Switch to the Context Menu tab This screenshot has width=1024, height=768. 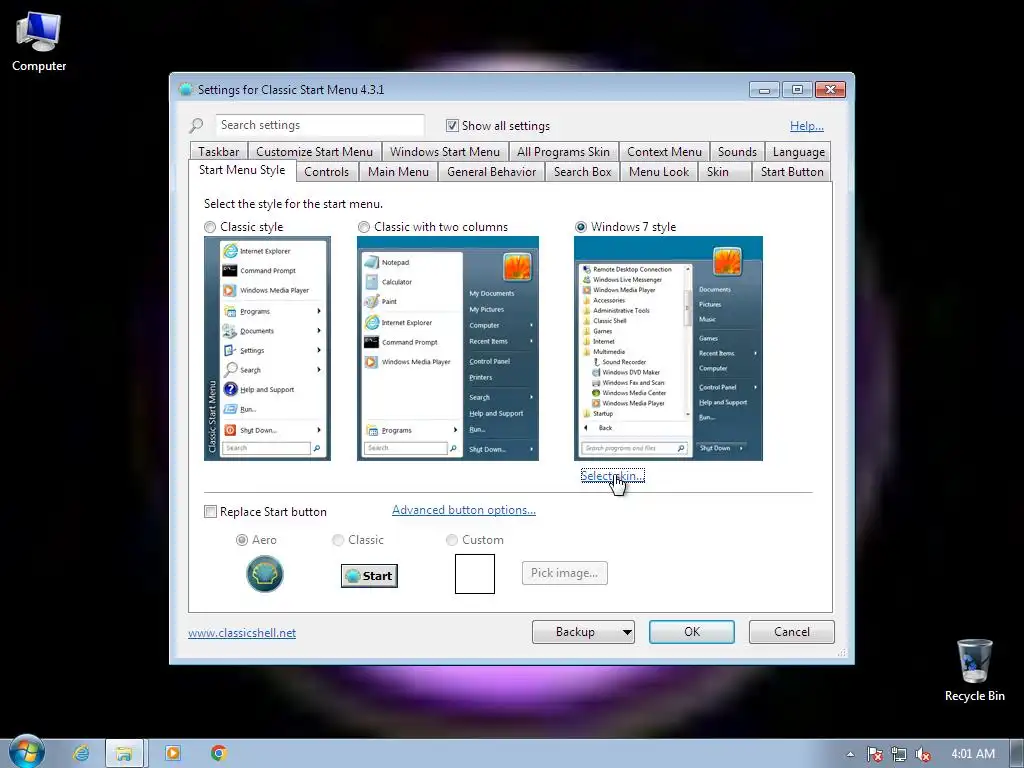click(664, 152)
